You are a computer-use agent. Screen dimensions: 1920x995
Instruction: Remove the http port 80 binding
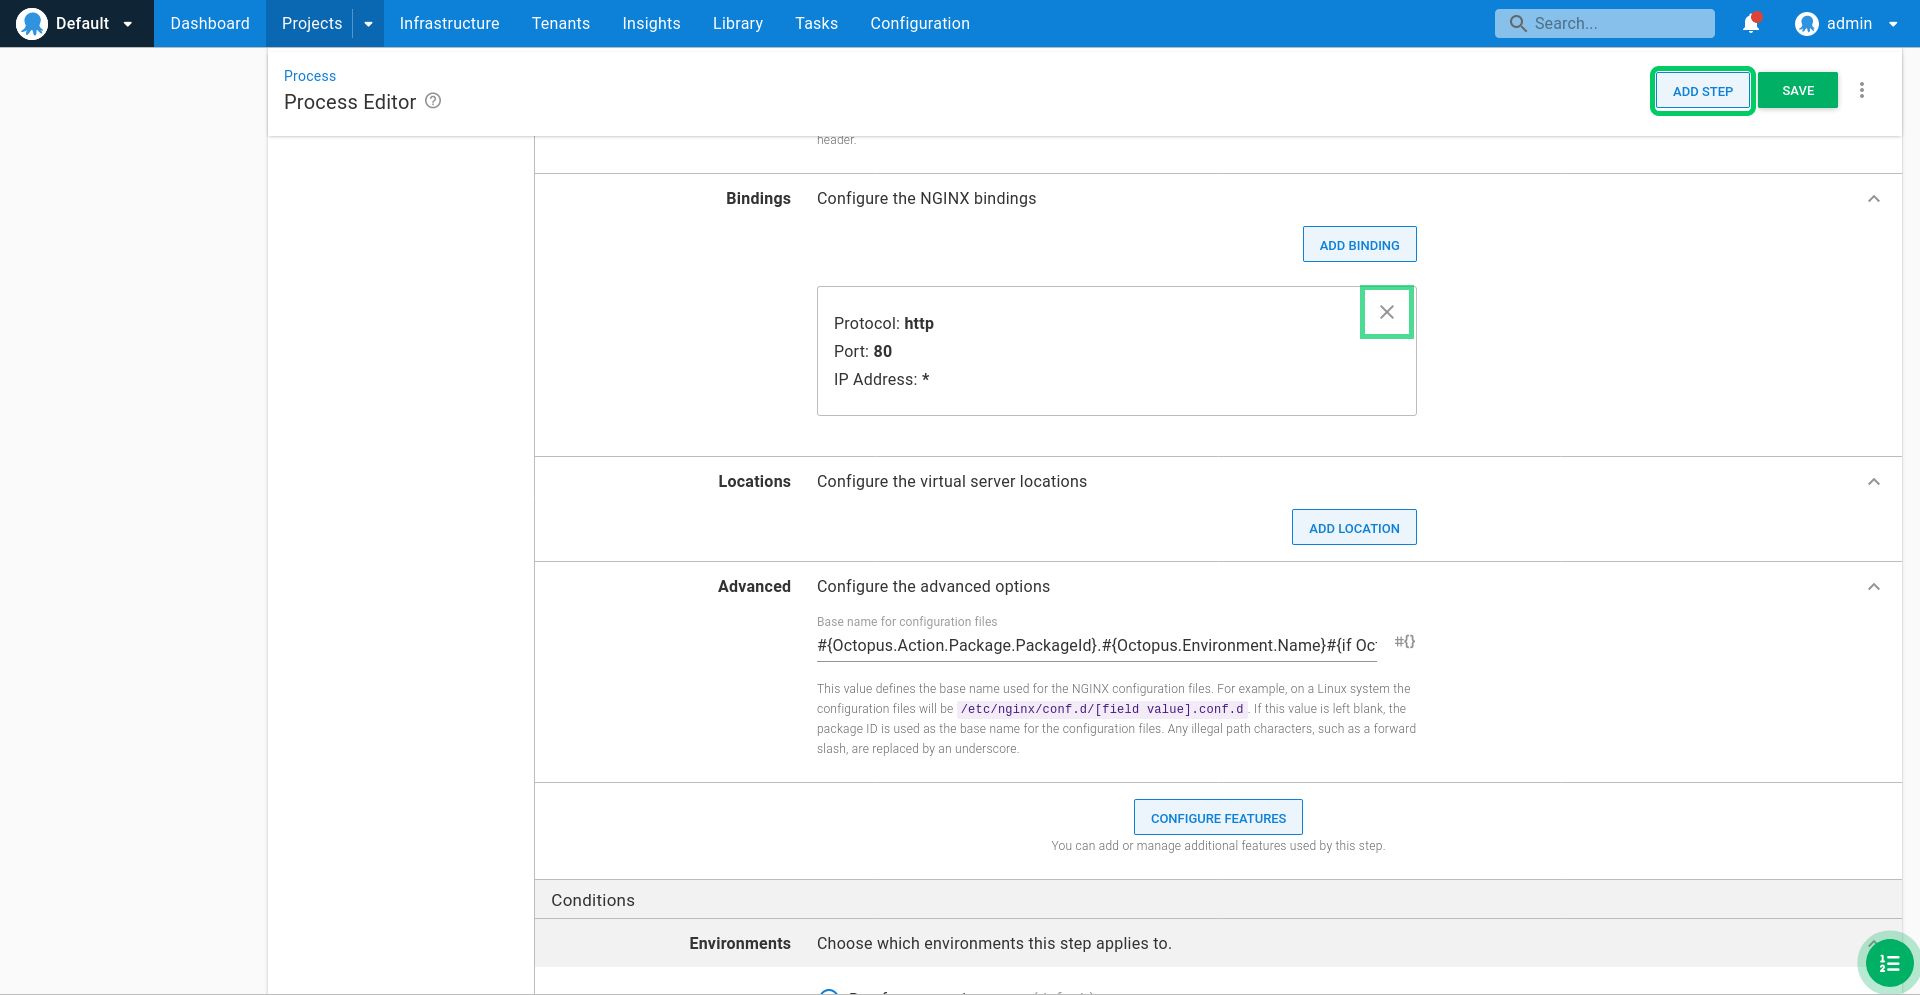(1387, 312)
